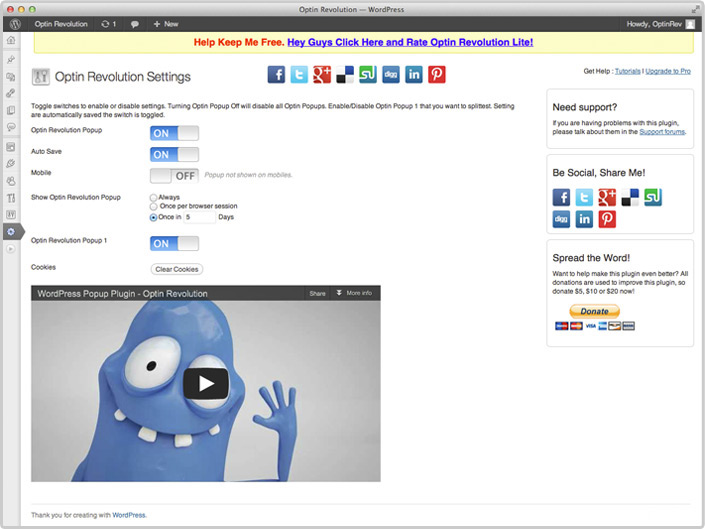705x529 pixels.
Task: Click the Days number input field
Action: click(x=200, y=217)
